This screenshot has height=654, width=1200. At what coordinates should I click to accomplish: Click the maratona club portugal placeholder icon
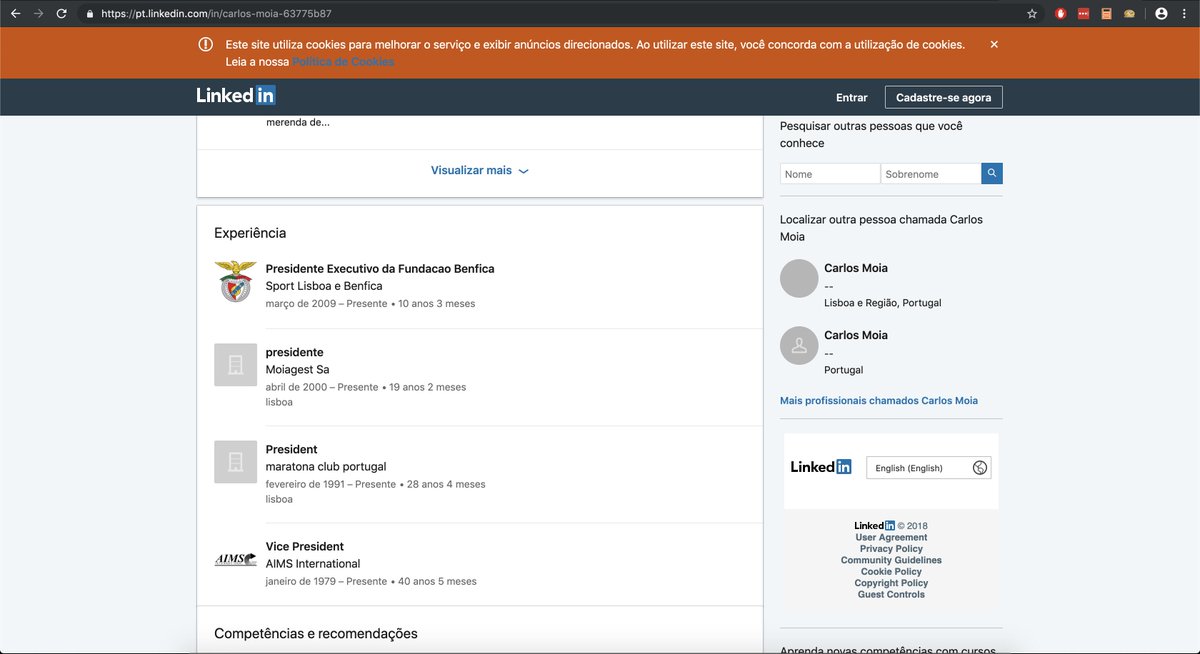[235, 462]
